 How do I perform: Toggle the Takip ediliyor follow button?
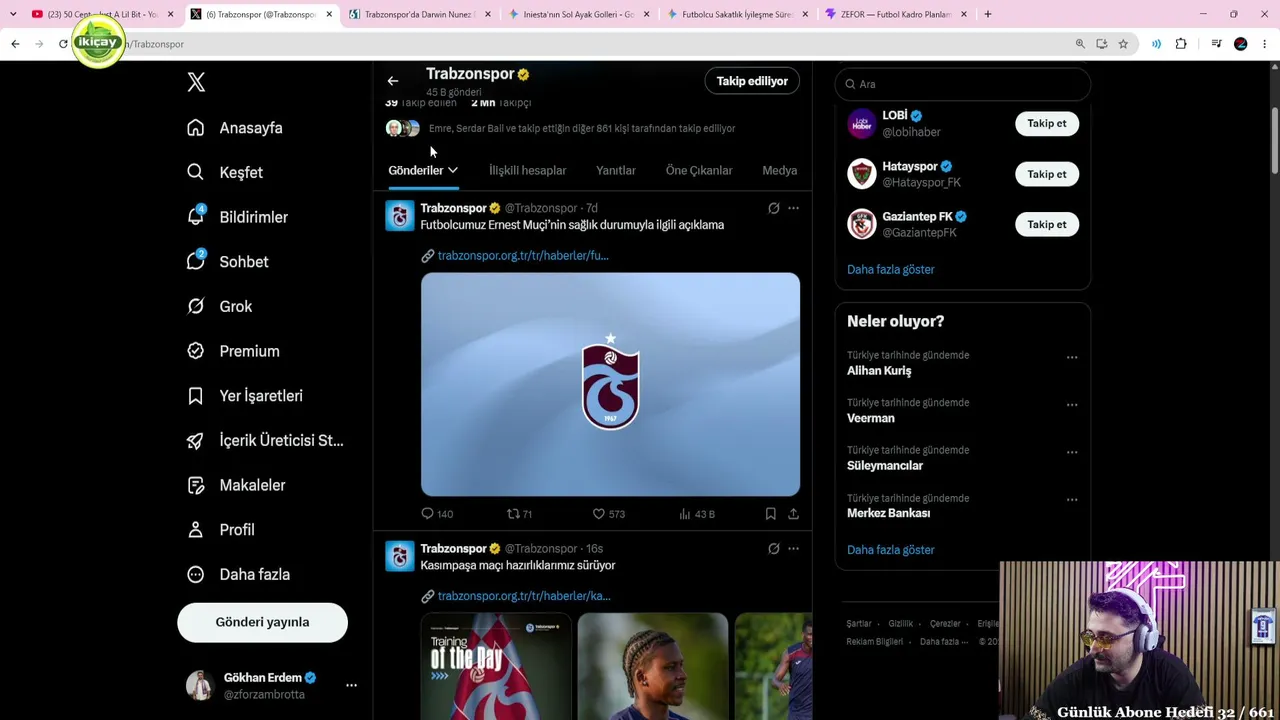752,81
